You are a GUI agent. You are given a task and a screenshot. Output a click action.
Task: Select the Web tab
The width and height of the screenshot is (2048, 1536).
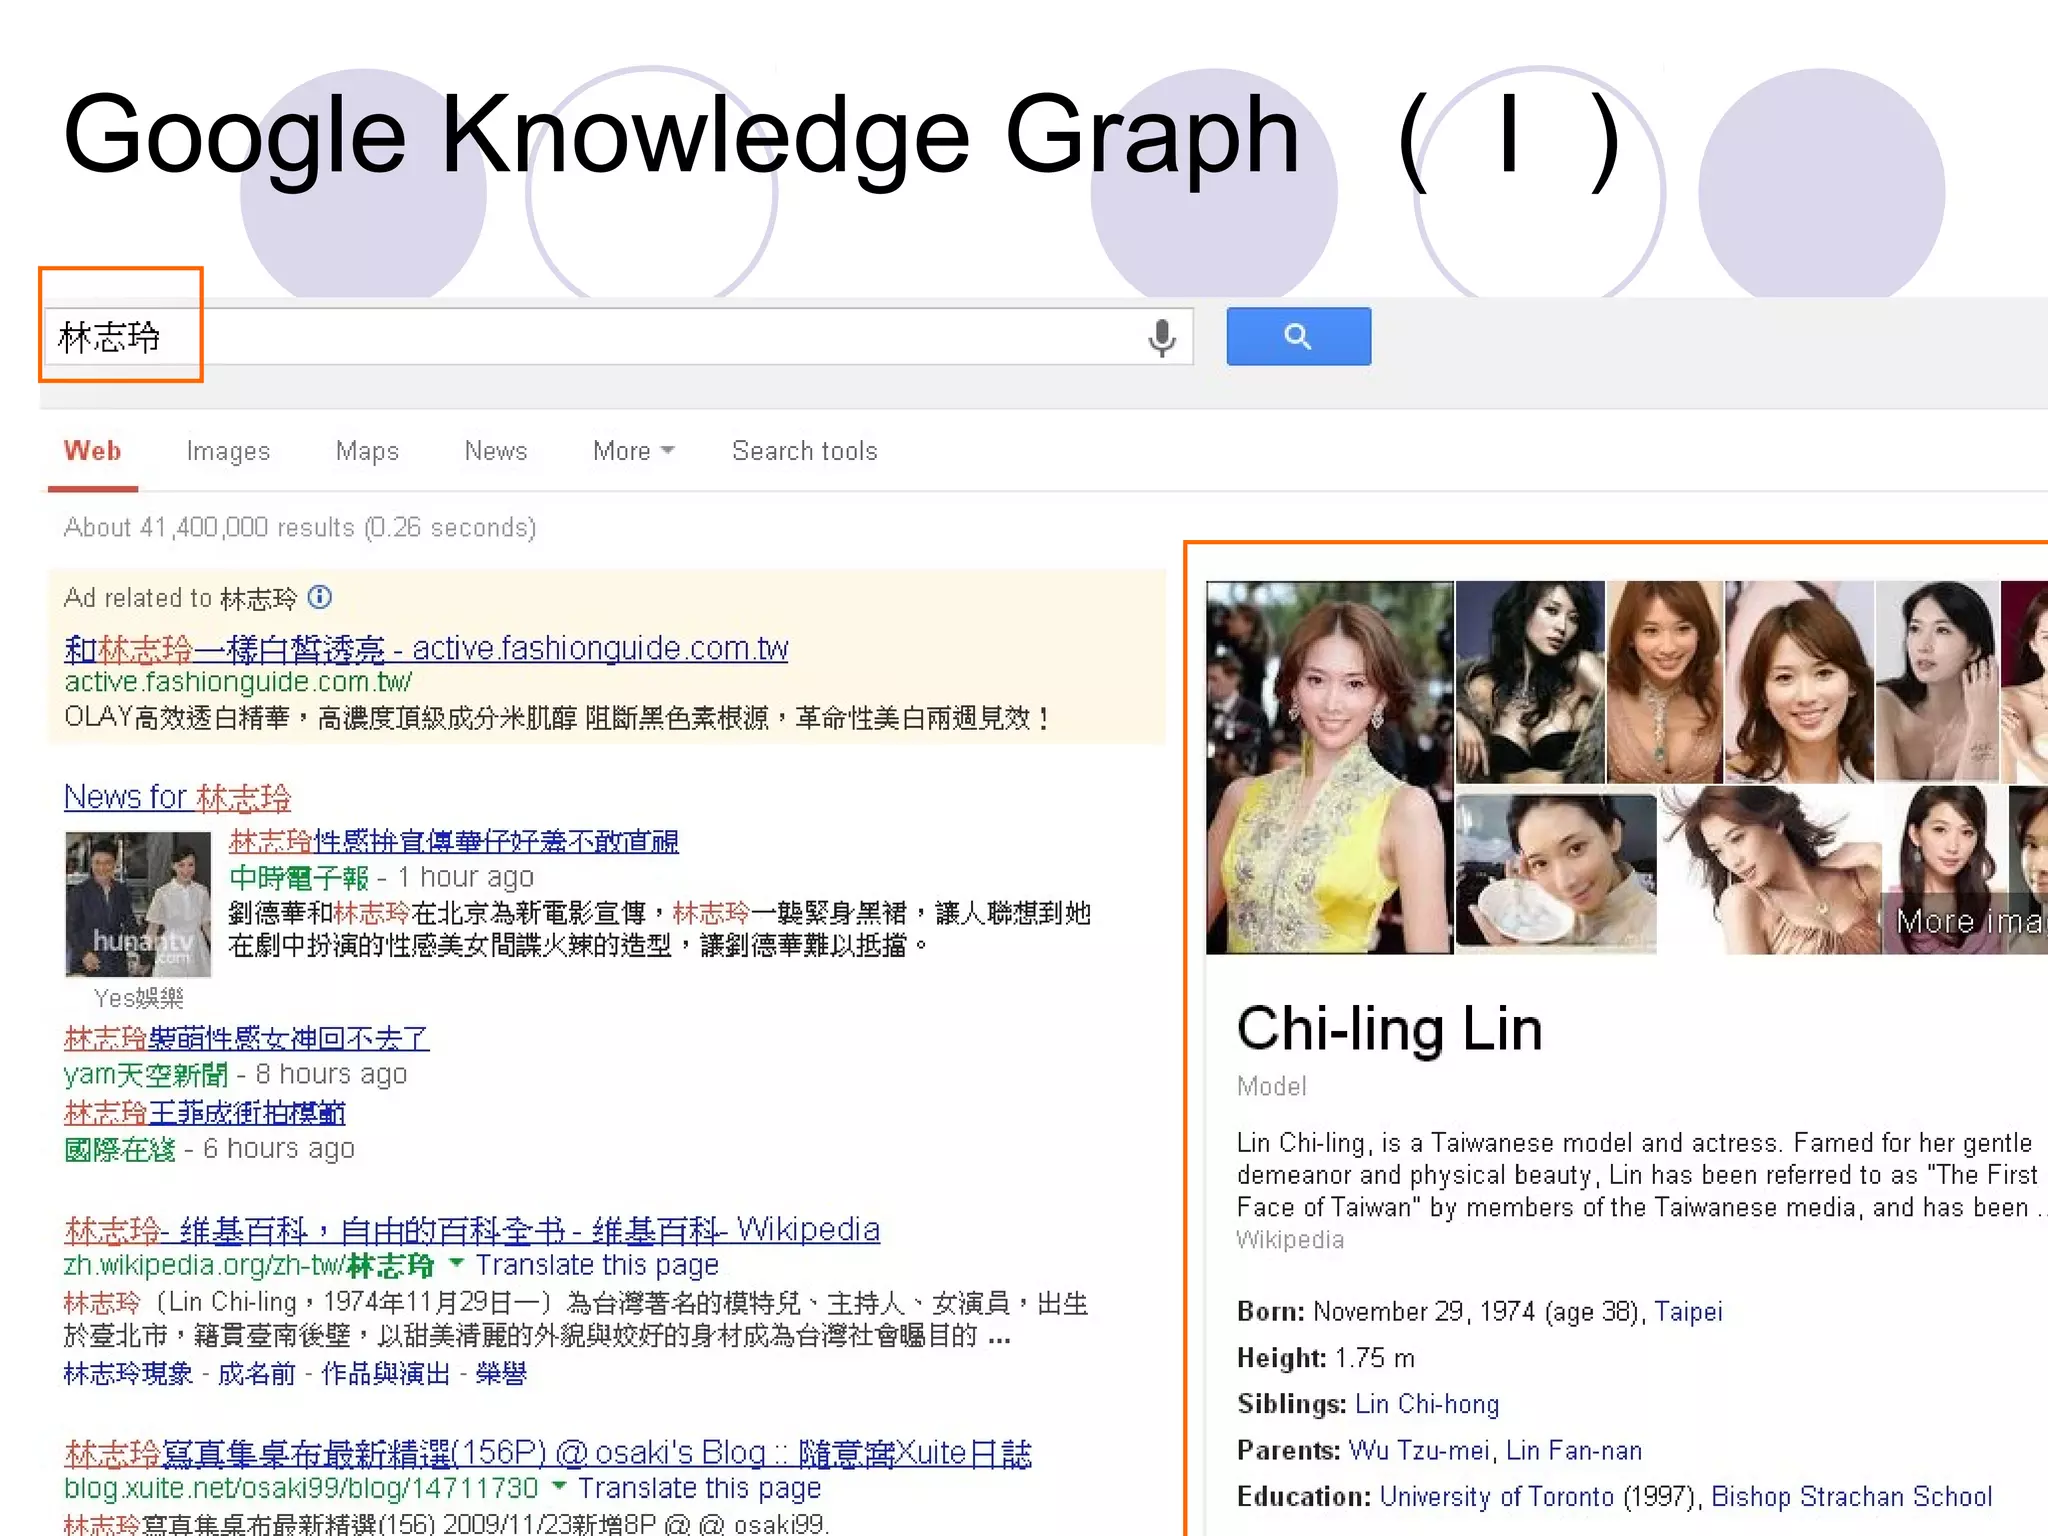coord(92,451)
